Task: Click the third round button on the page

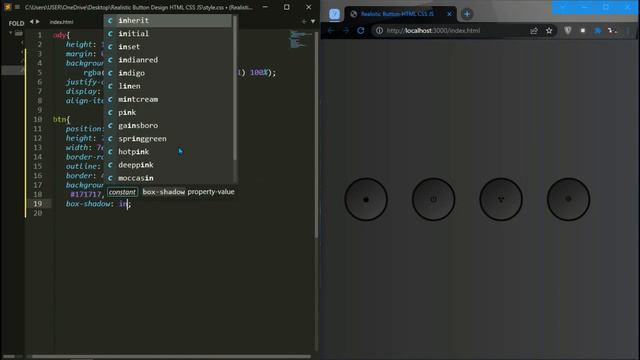Action: tap(501, 200)
